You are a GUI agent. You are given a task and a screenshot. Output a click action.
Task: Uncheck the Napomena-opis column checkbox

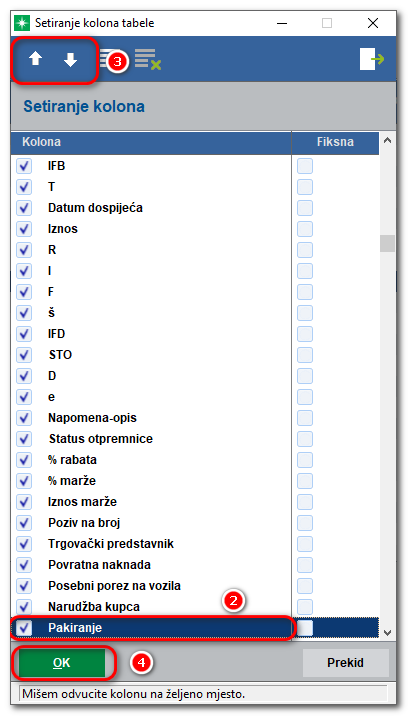[x=24, y=418]
